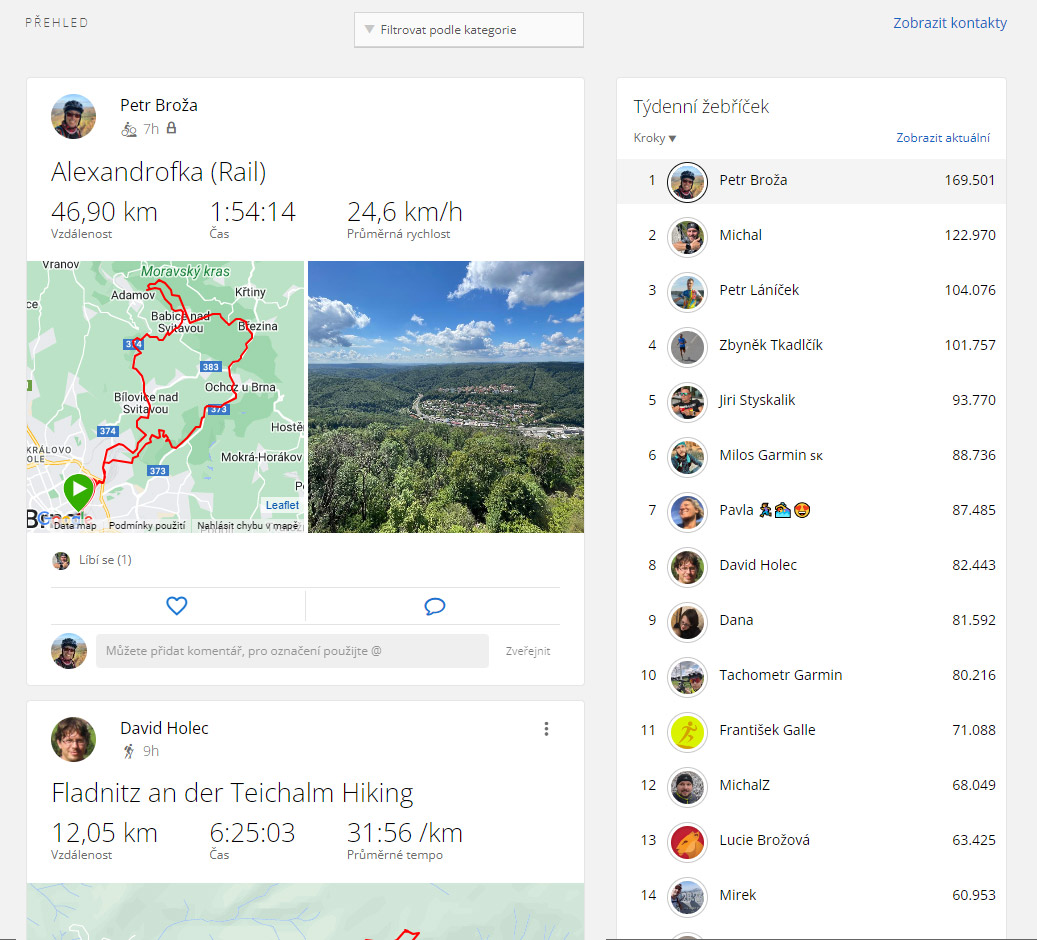
Task: Open the Fladnitz hiking map preview
Action: coord(306,912)
